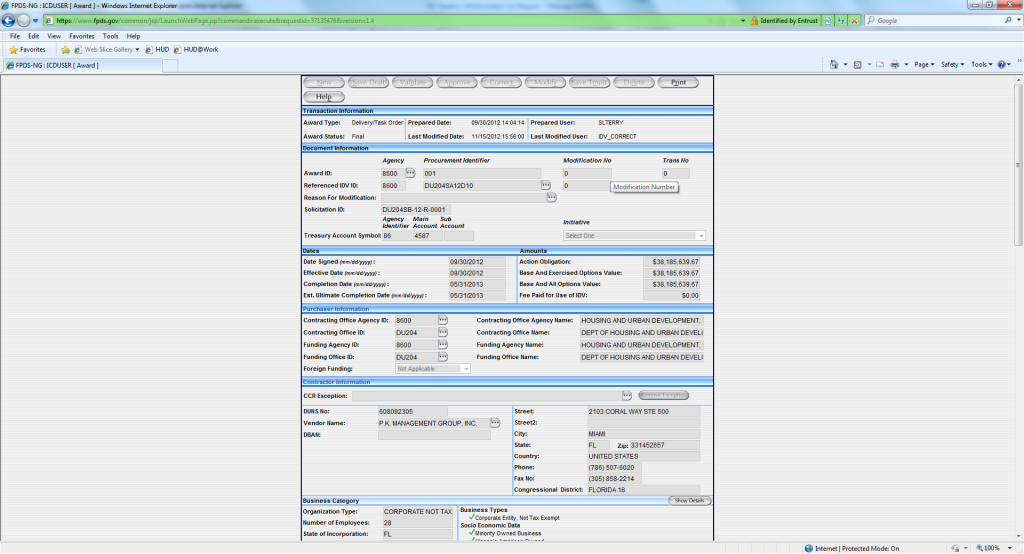Open the File menu
This screenshot has width=1024, height=554.
[x=14, y=37]
